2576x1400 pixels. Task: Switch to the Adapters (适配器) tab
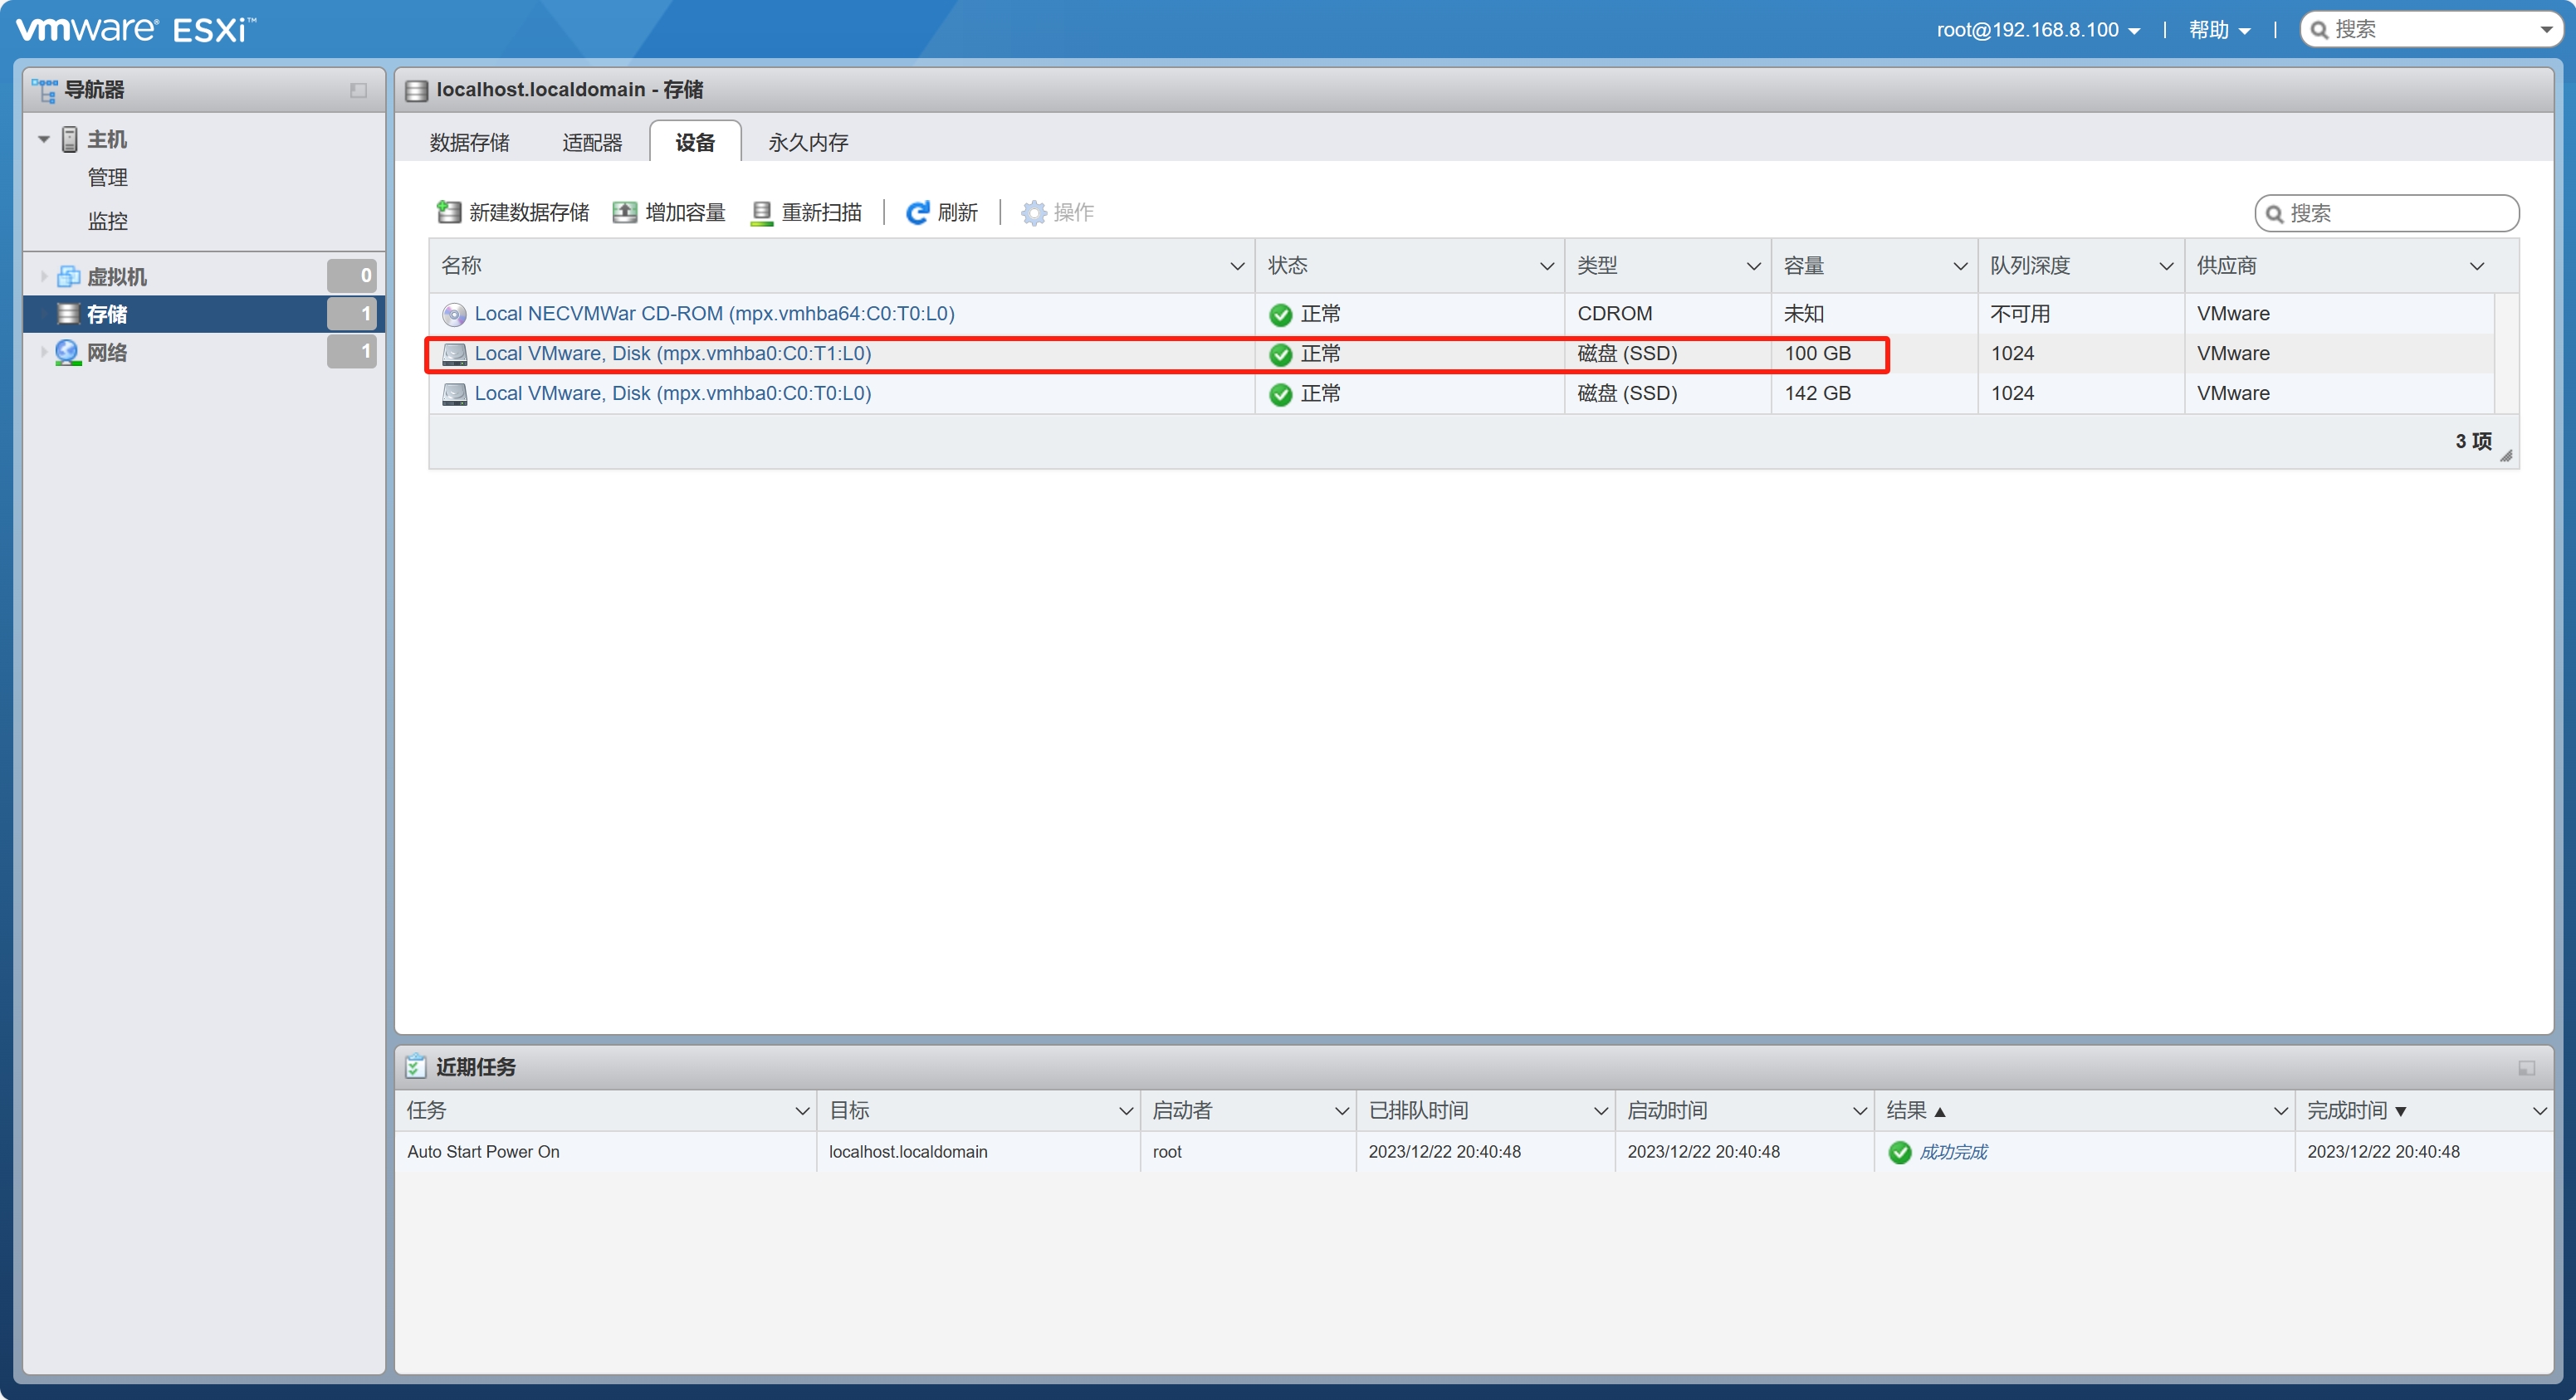point(592,142)
